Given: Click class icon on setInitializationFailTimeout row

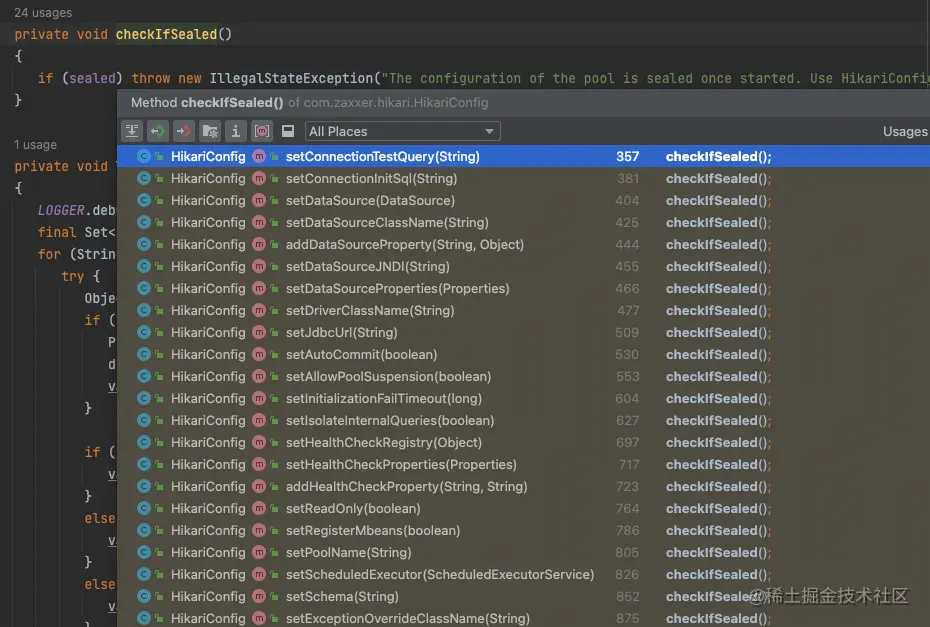Looking at the screenshot, I should click(144, 399).
